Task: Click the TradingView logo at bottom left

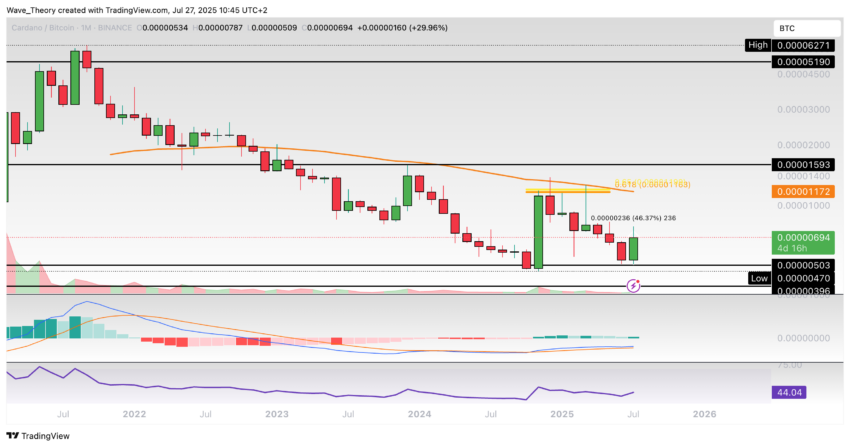Action: (38, 436)
